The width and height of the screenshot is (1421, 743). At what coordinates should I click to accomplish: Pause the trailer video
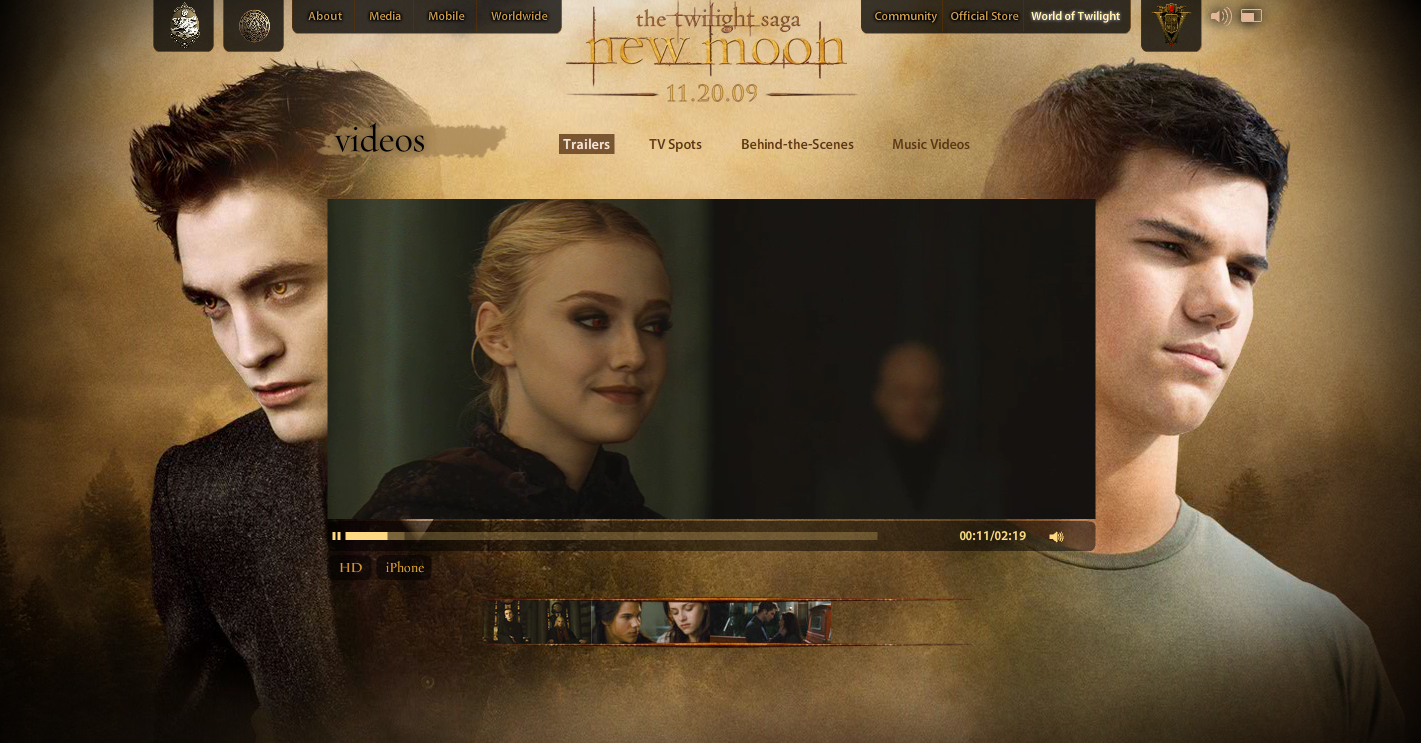337,536
